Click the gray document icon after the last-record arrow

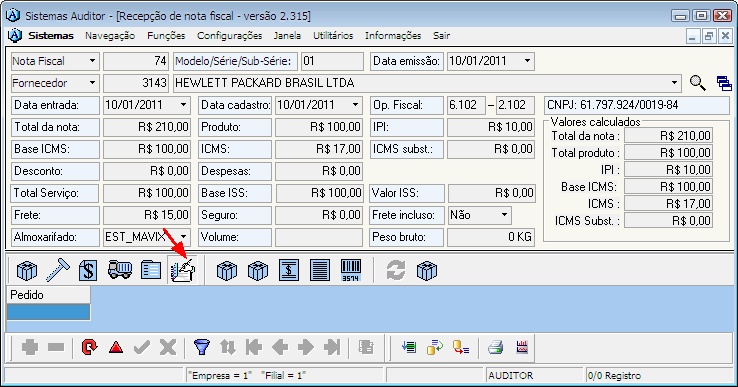tap(366, 347)
